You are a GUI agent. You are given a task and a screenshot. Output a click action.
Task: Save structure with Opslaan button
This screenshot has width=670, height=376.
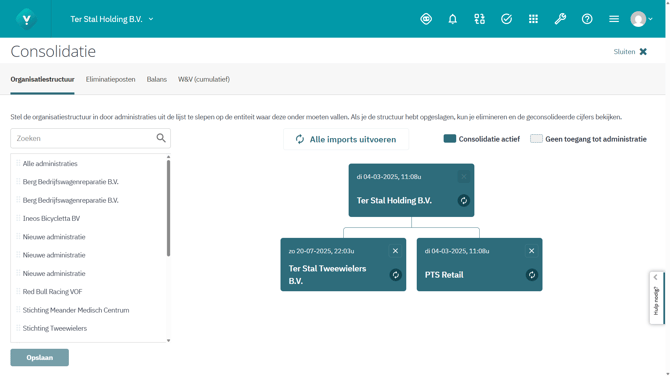click(x=39, y=358)
